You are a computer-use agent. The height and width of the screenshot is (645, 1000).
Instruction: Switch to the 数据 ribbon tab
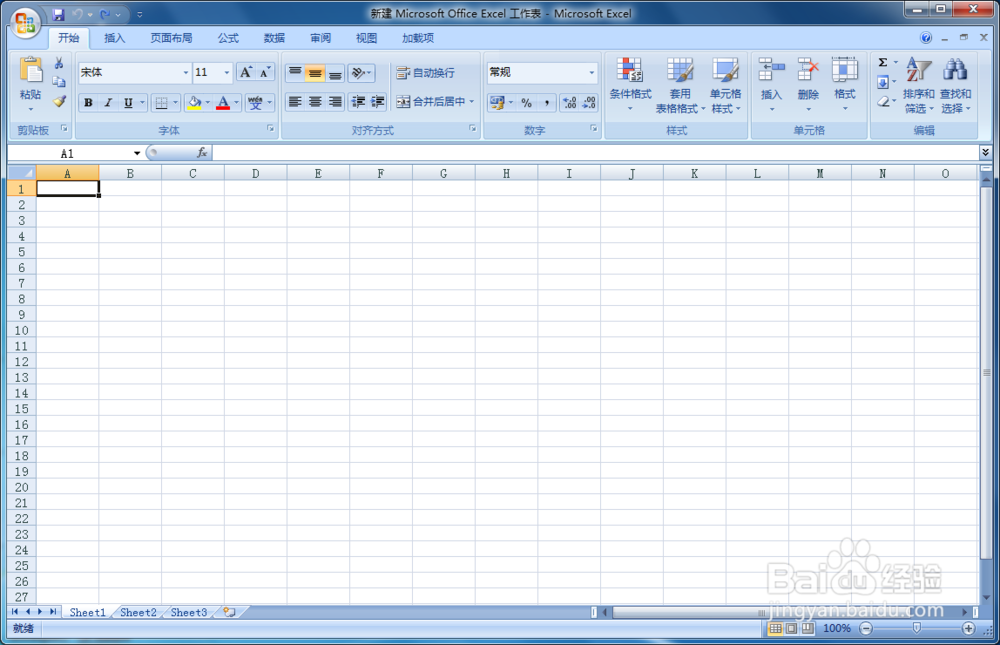[274, 38]
